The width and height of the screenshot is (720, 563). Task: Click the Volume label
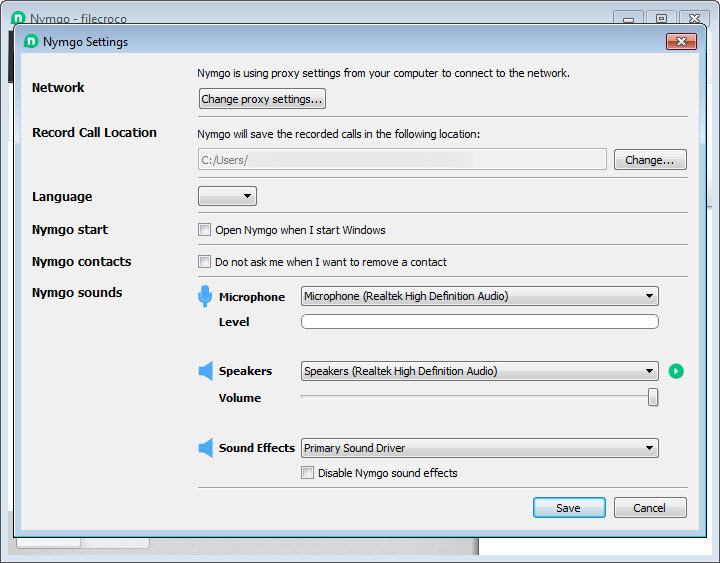(240, 398)
